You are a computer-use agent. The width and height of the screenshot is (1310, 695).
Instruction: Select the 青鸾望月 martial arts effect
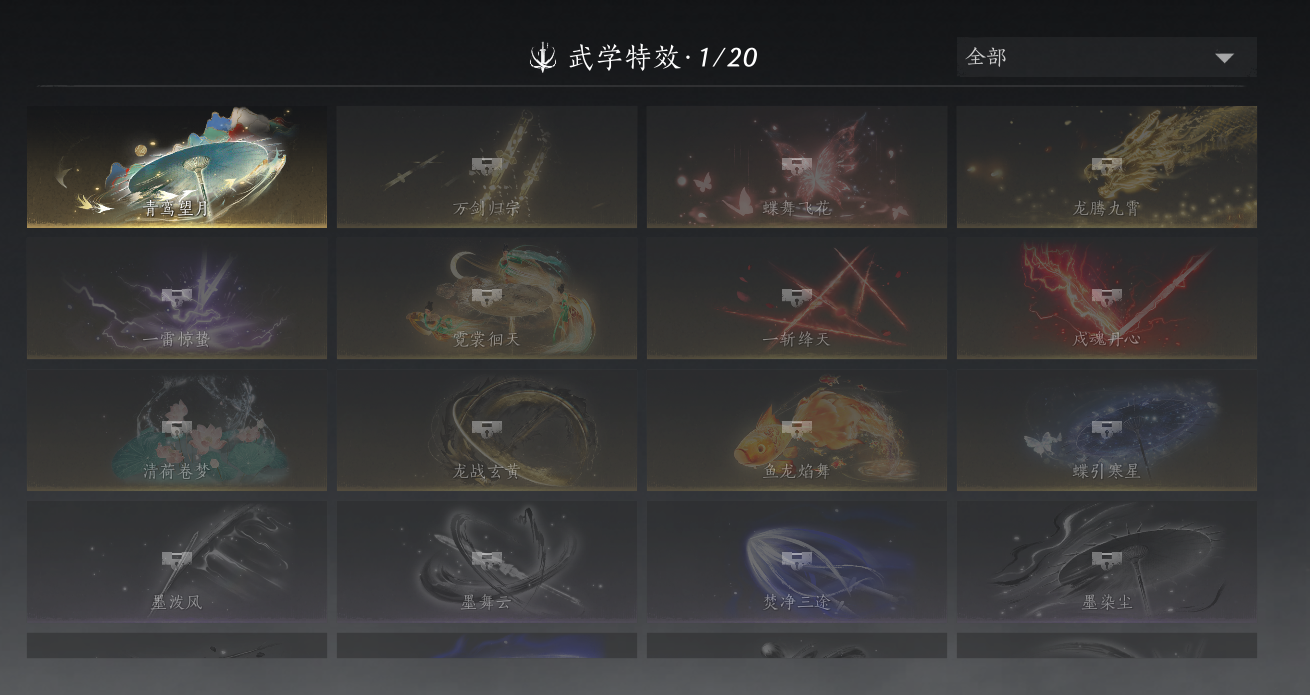click(x=177, y=167)
